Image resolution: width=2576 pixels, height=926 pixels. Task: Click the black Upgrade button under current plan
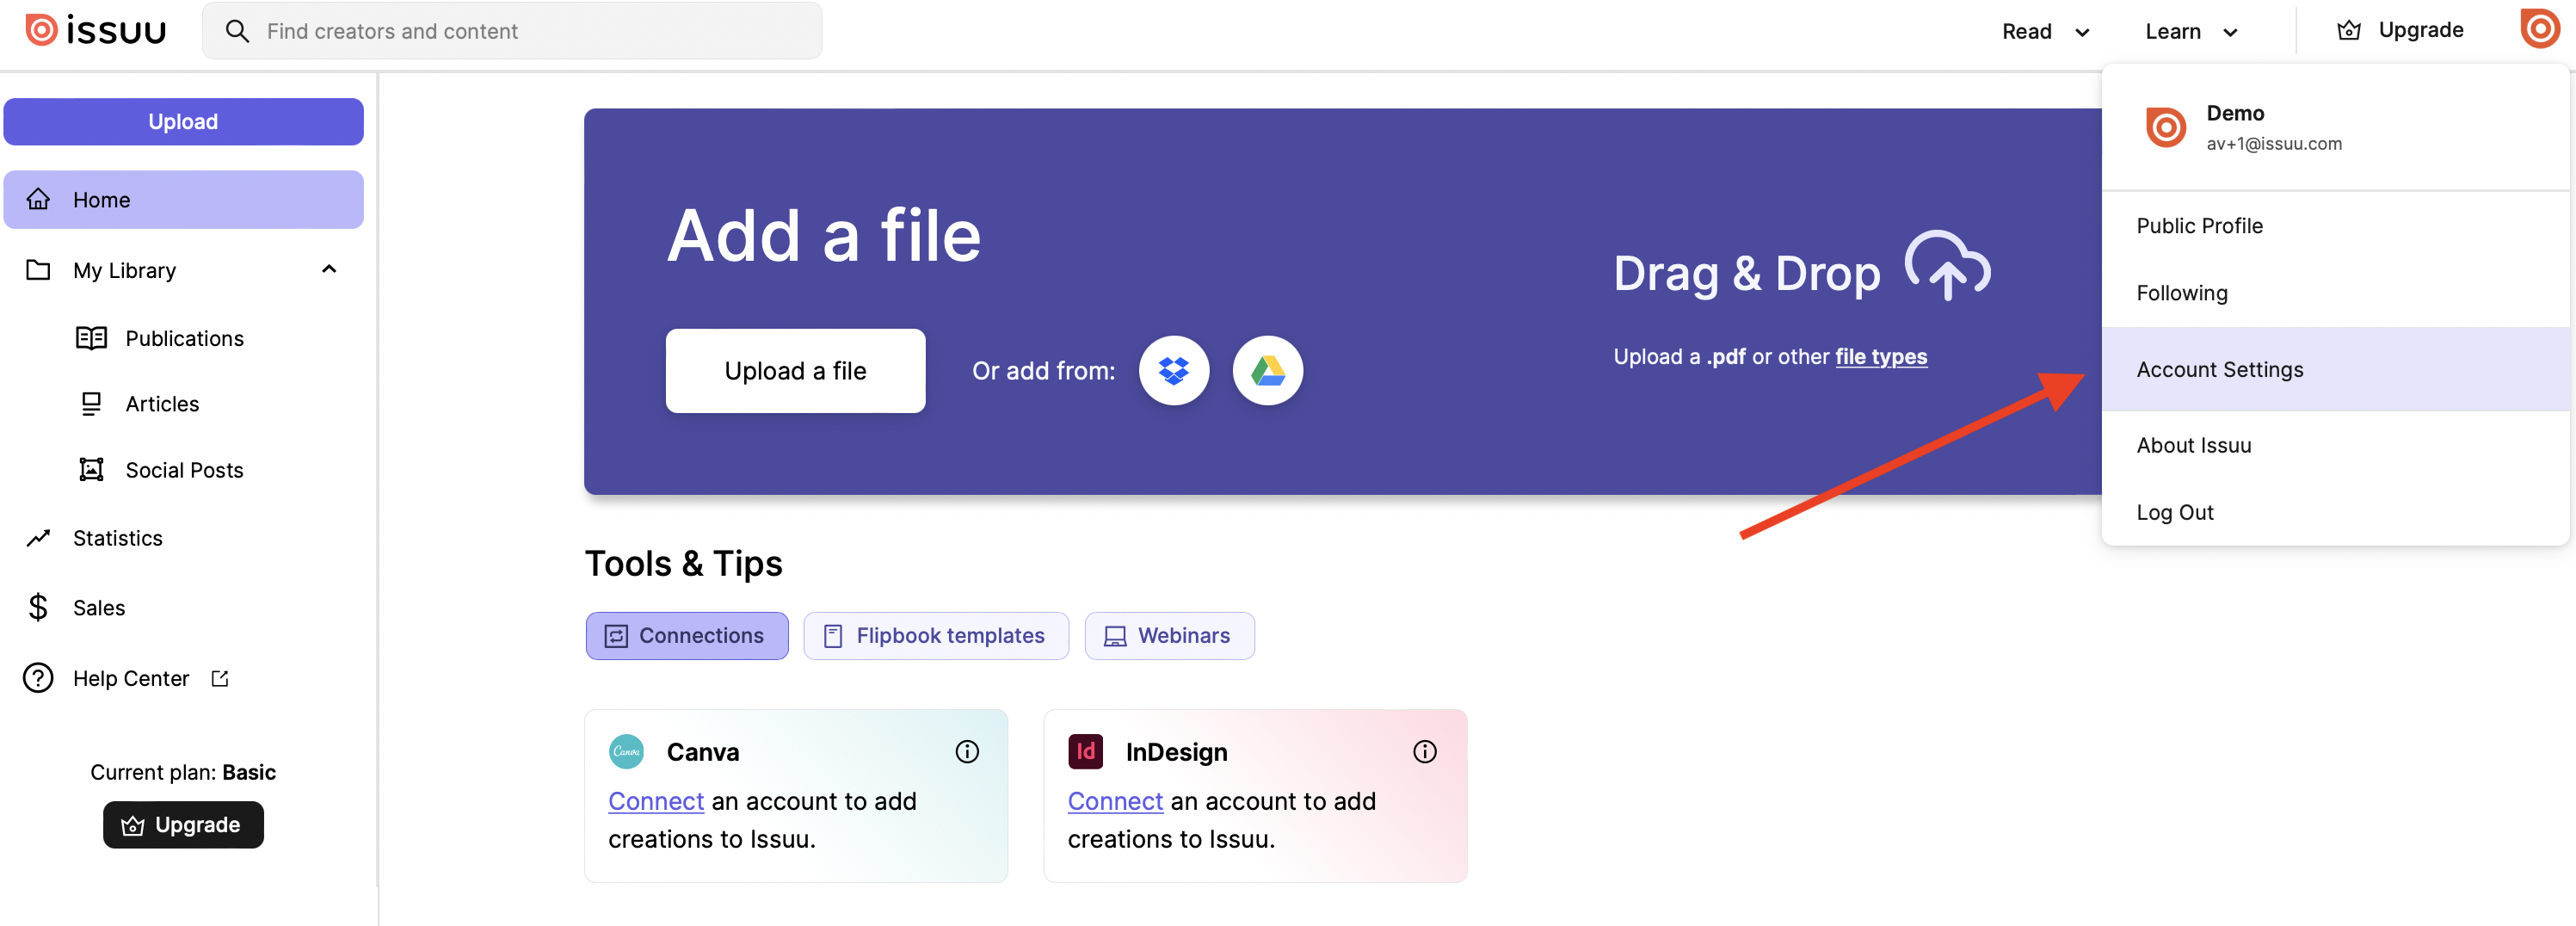[183, 825]
